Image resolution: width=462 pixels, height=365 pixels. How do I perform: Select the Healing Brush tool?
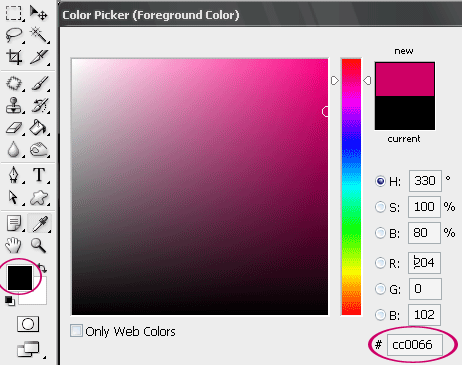14,83
